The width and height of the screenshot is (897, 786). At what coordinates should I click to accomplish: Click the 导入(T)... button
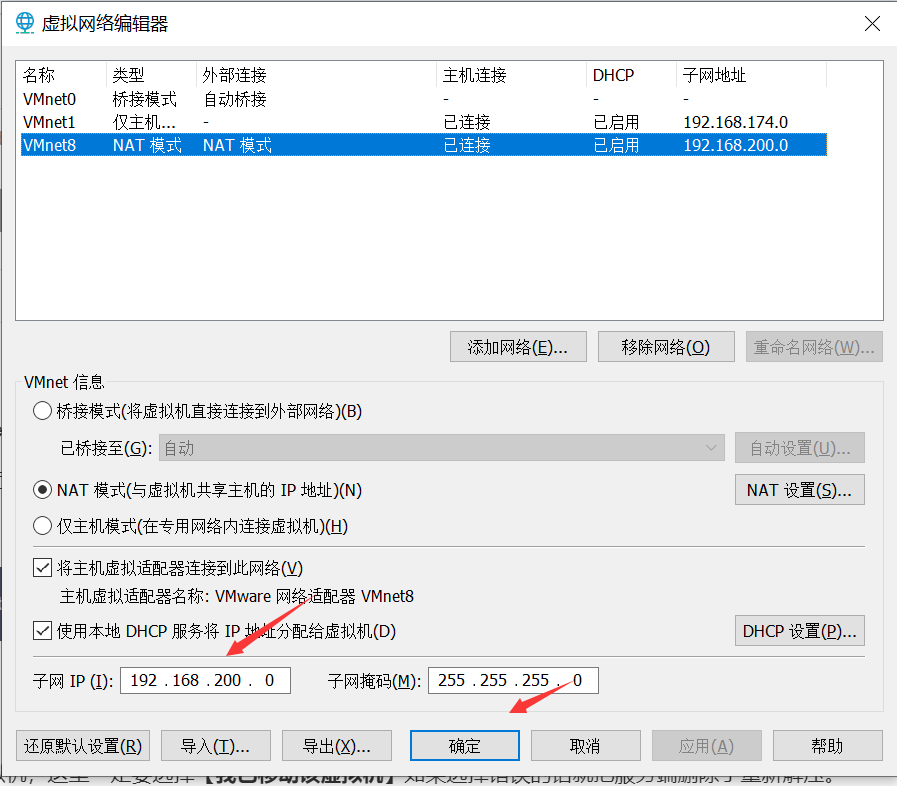[x=216, y=746]
